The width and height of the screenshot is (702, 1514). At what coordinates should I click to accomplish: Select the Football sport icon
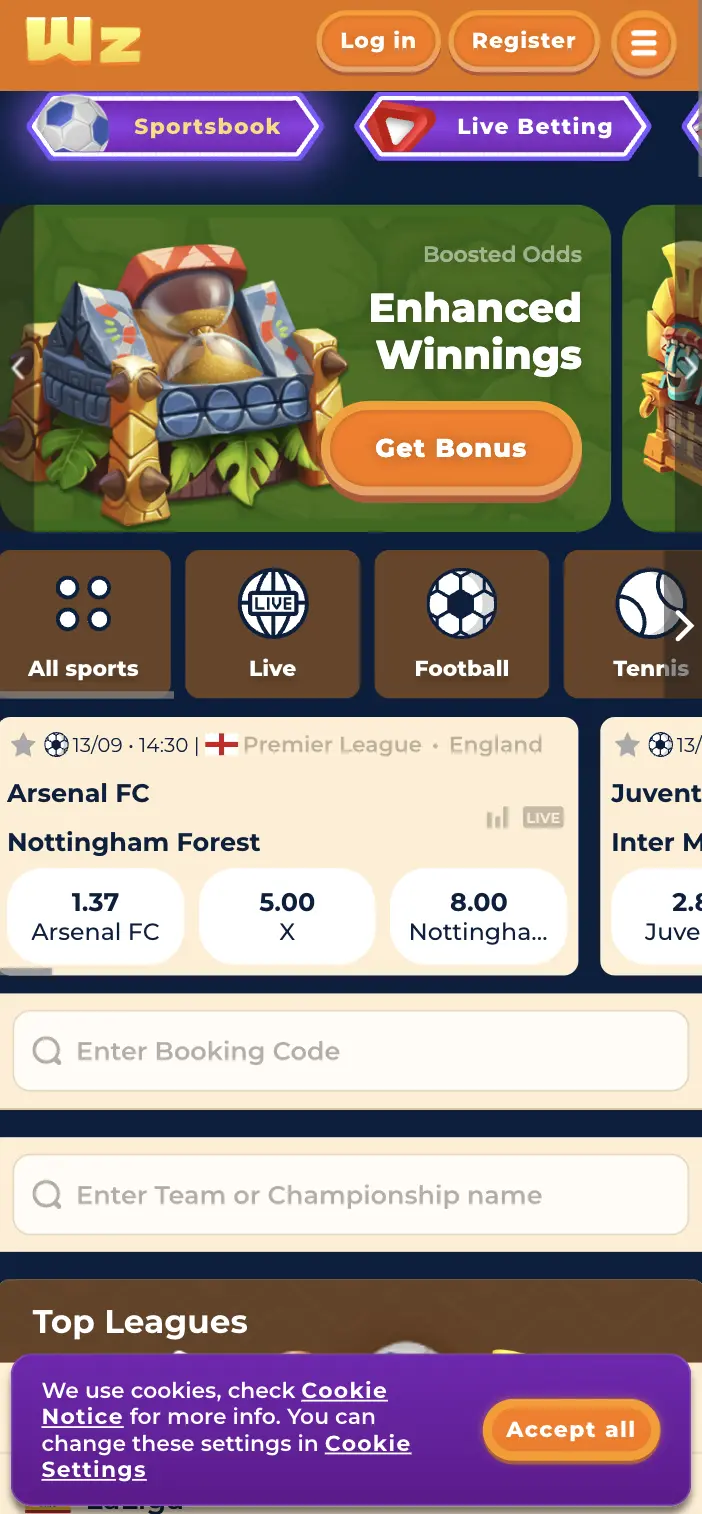pos(461,603)
